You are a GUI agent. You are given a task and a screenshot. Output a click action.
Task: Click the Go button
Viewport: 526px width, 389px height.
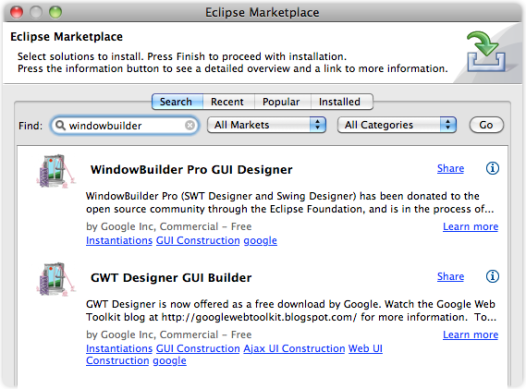(x=486, y=125)
